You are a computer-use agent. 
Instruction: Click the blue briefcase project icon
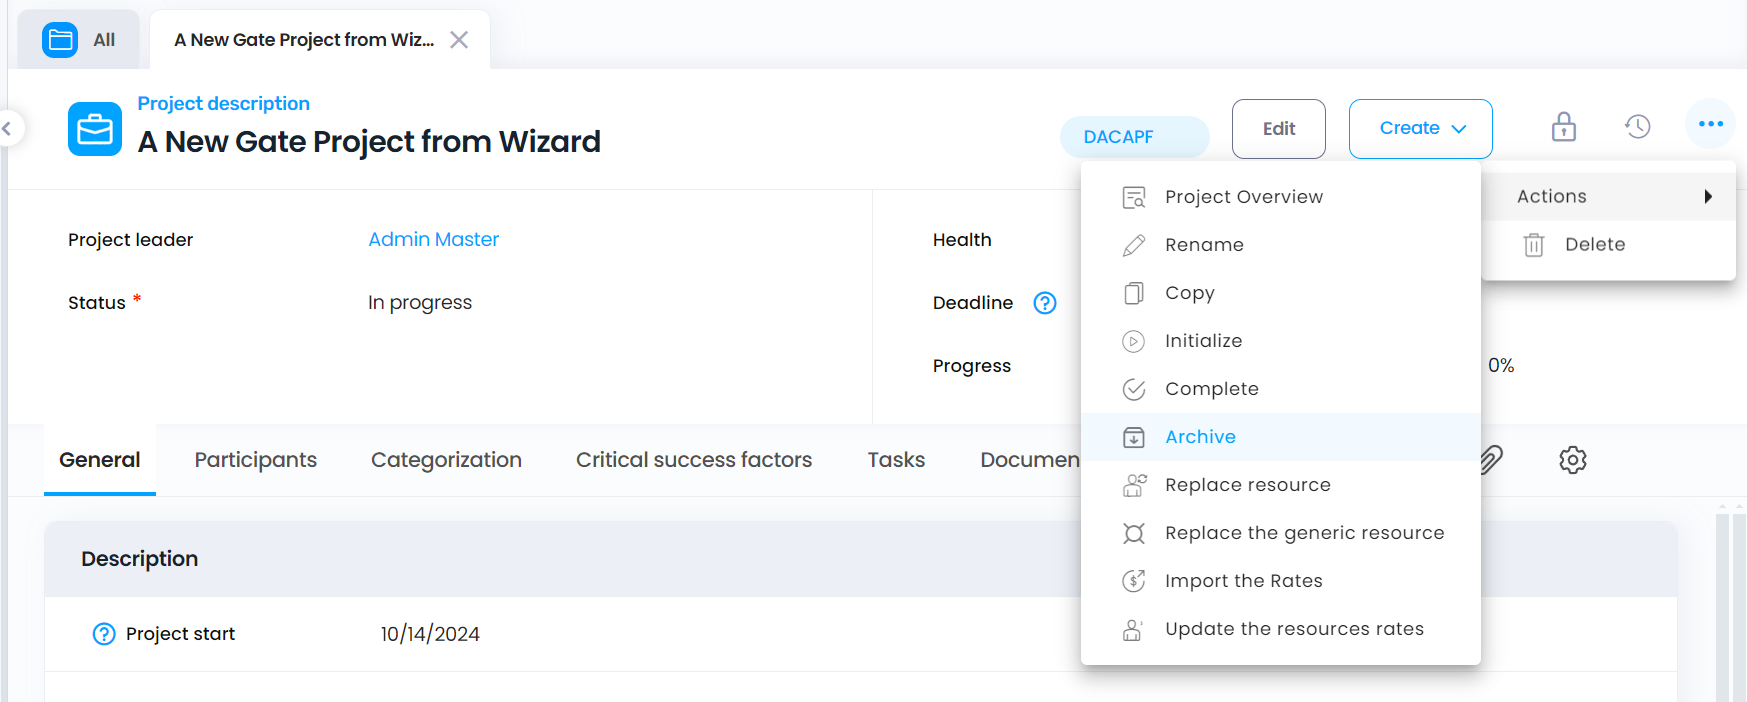coord(95,129)
